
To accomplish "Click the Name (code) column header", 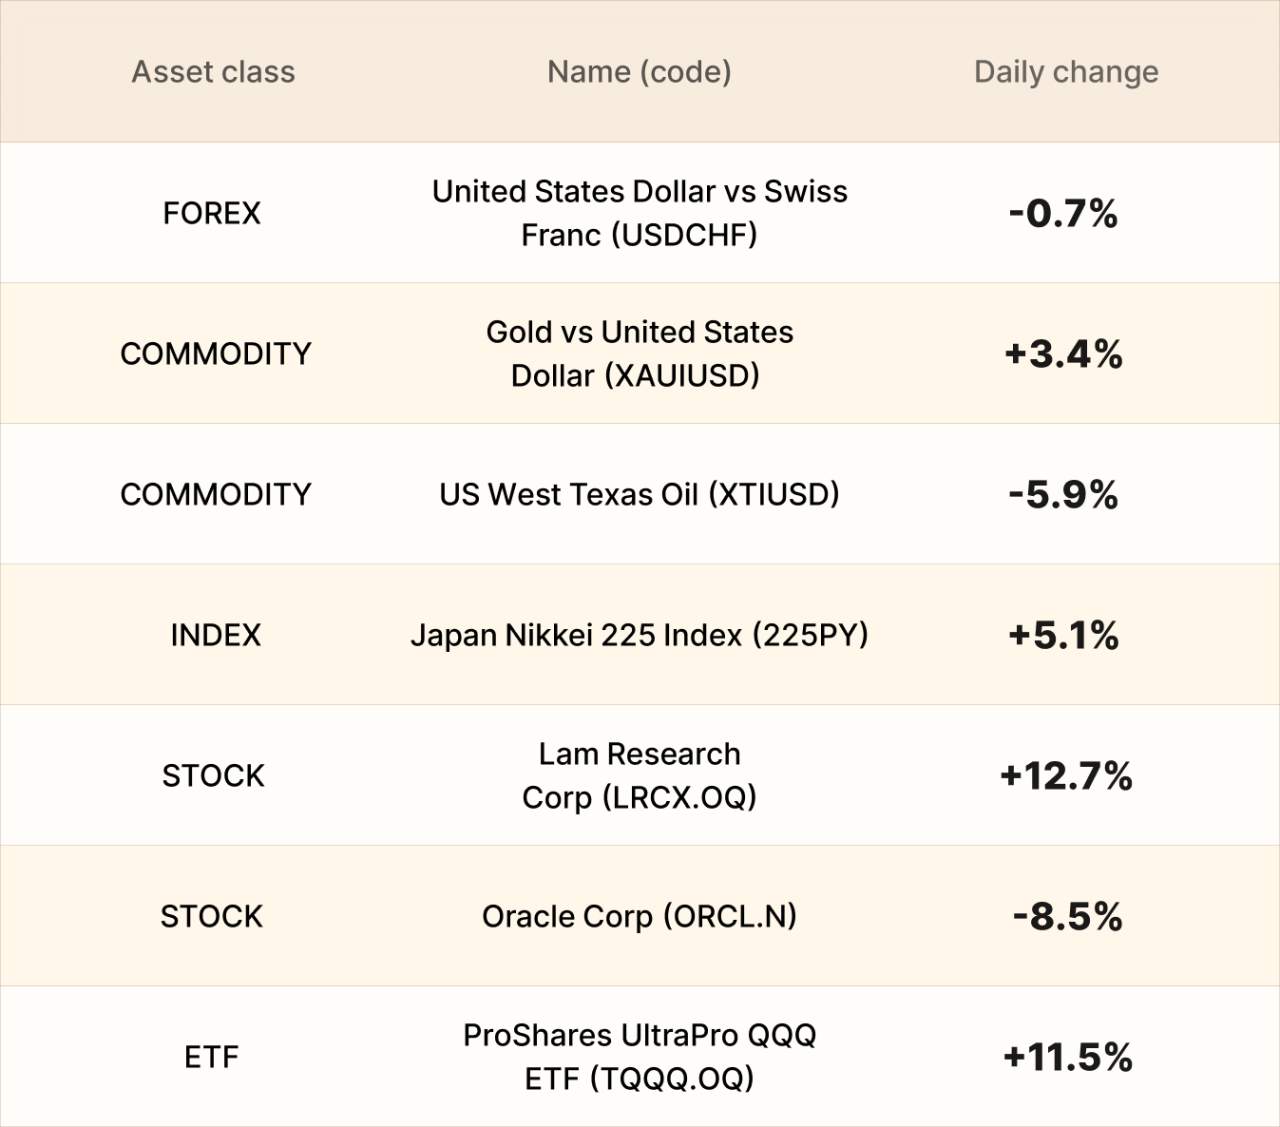I will 639,72.
